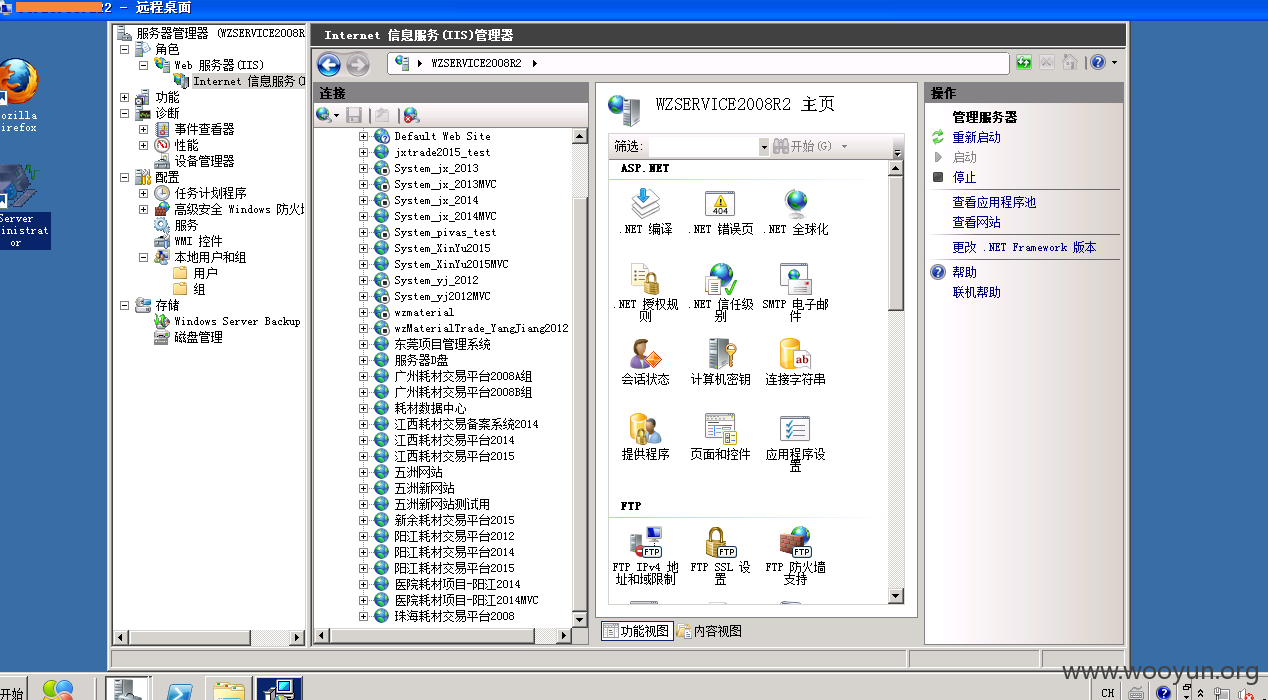
Task: Click 查看应用程序池 link
Action: tap(994, 202)
